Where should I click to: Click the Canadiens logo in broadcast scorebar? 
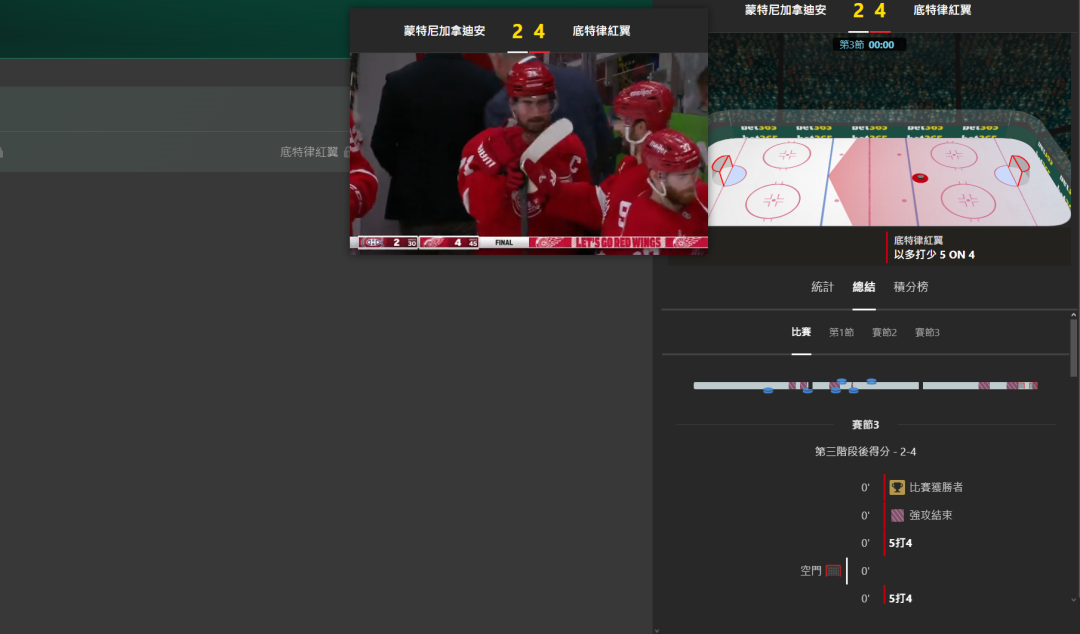click(x=371, y=242)
